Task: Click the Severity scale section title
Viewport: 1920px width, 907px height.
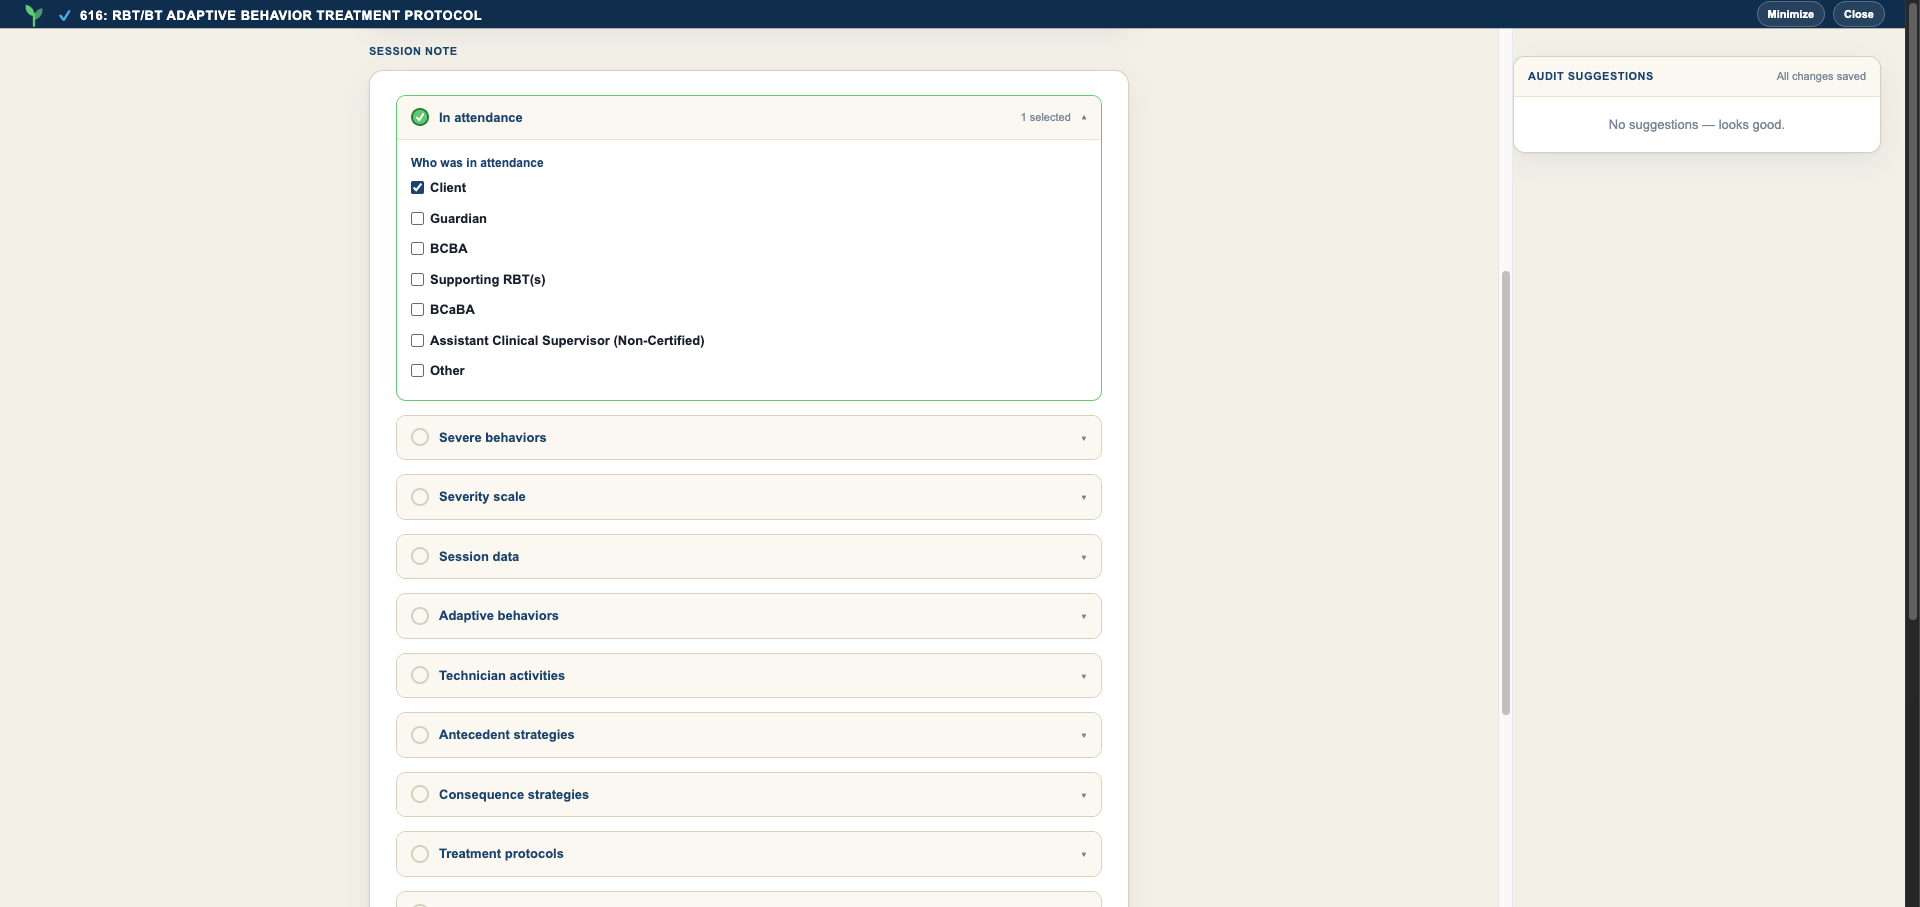Action: click(x=482, y=497)
